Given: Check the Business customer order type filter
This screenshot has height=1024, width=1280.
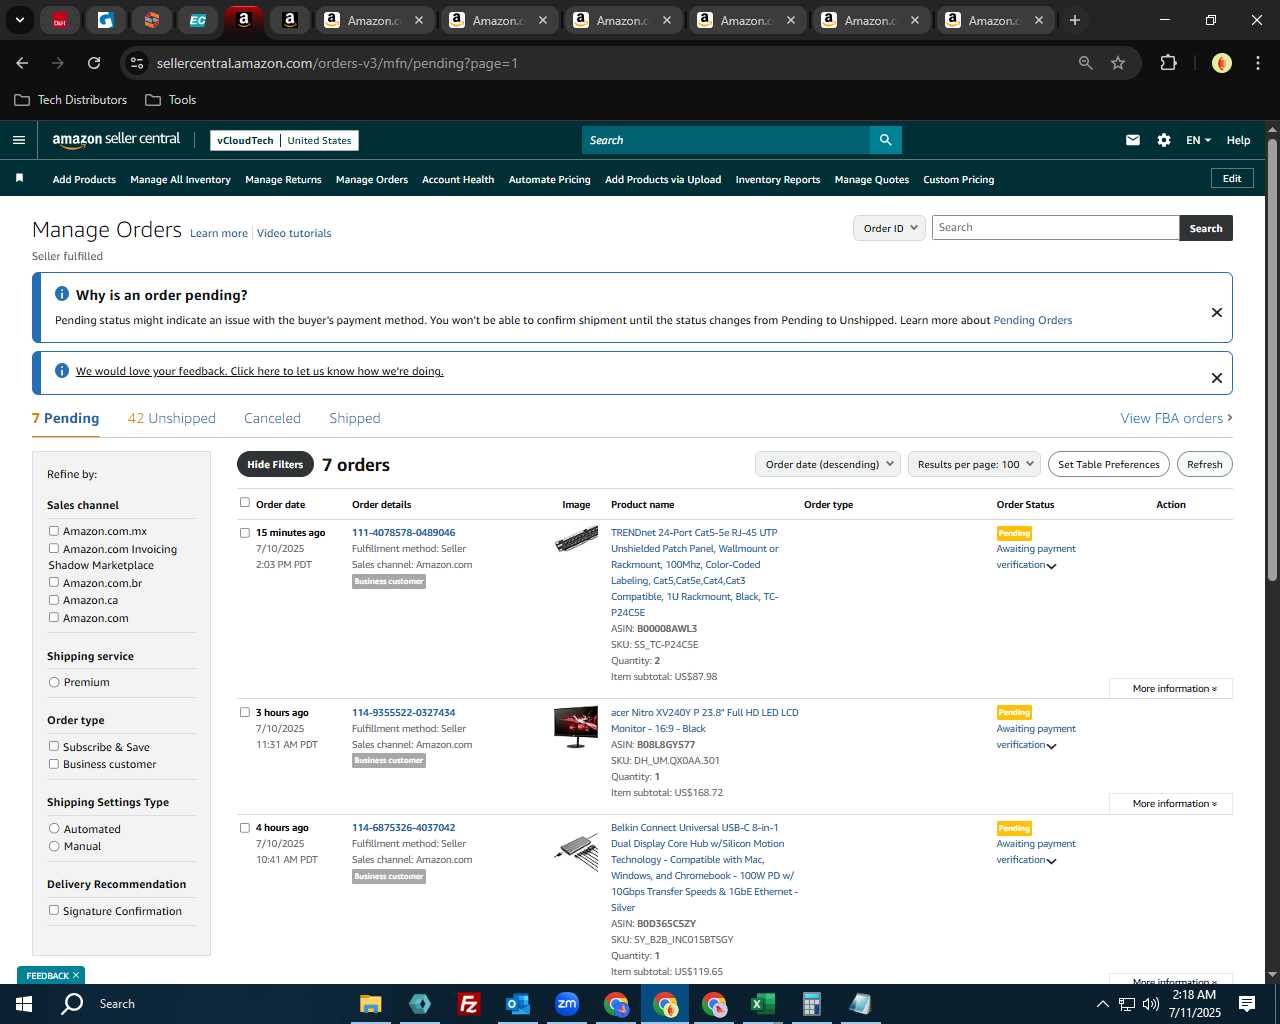Looking at the screenshot, I should coord(54,764).
